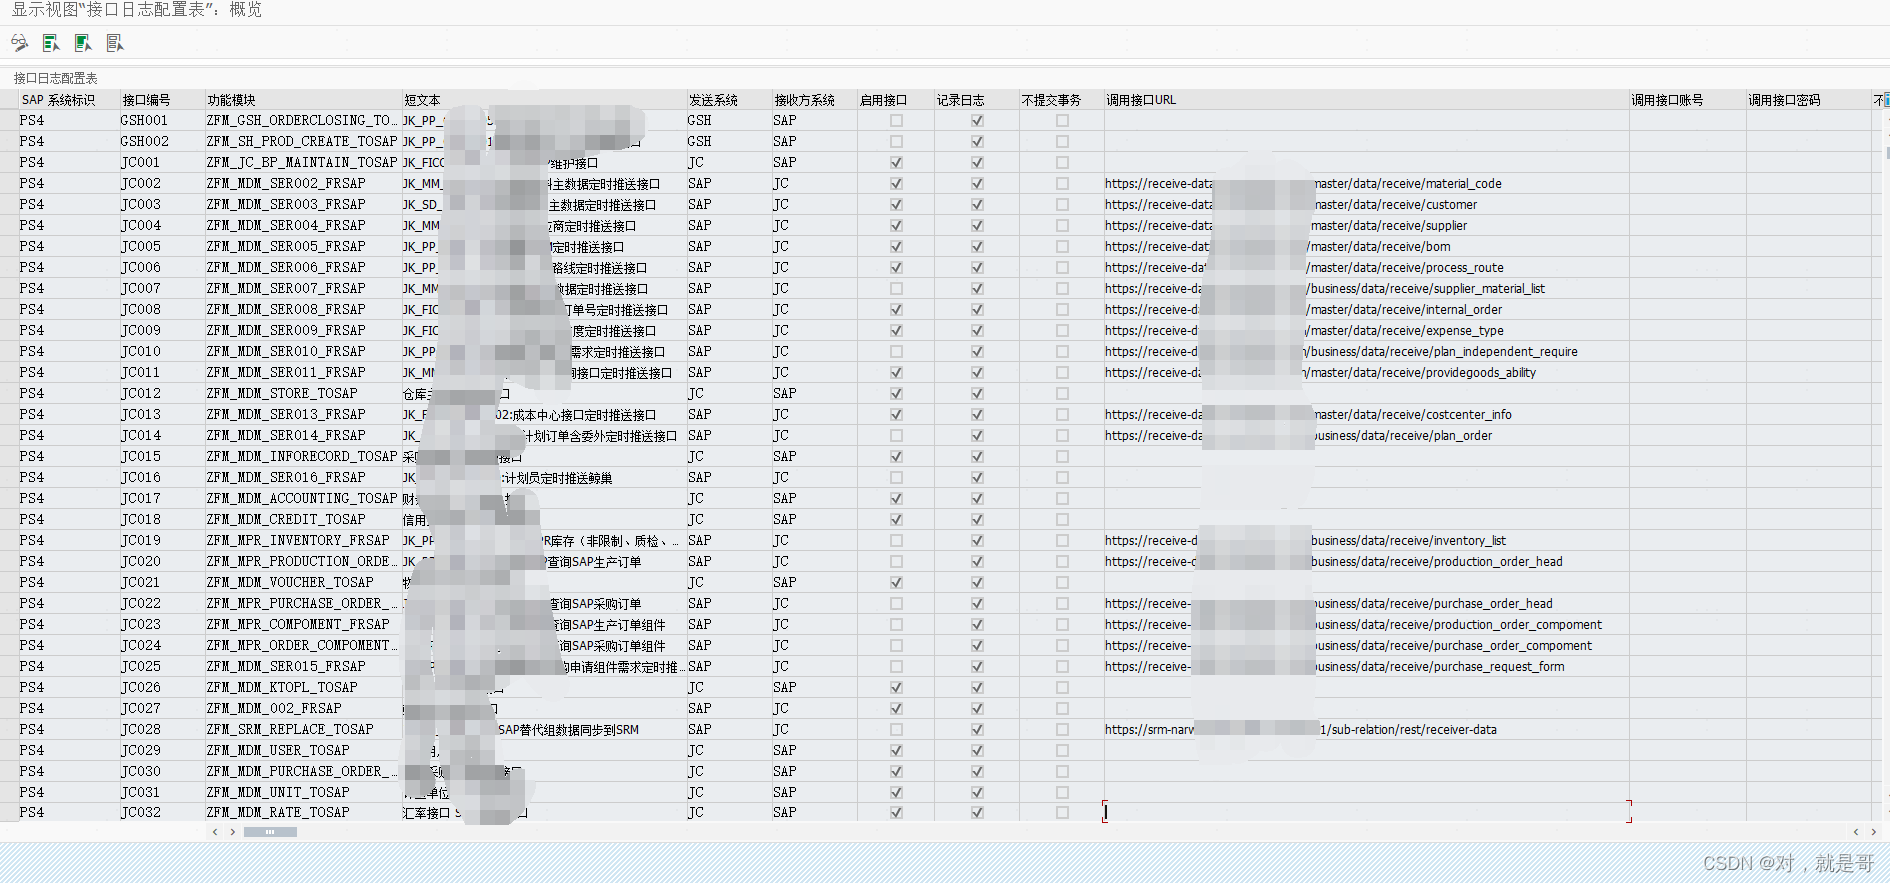Select cell ZFM_MDM_RATE_TOSAP

302,813
